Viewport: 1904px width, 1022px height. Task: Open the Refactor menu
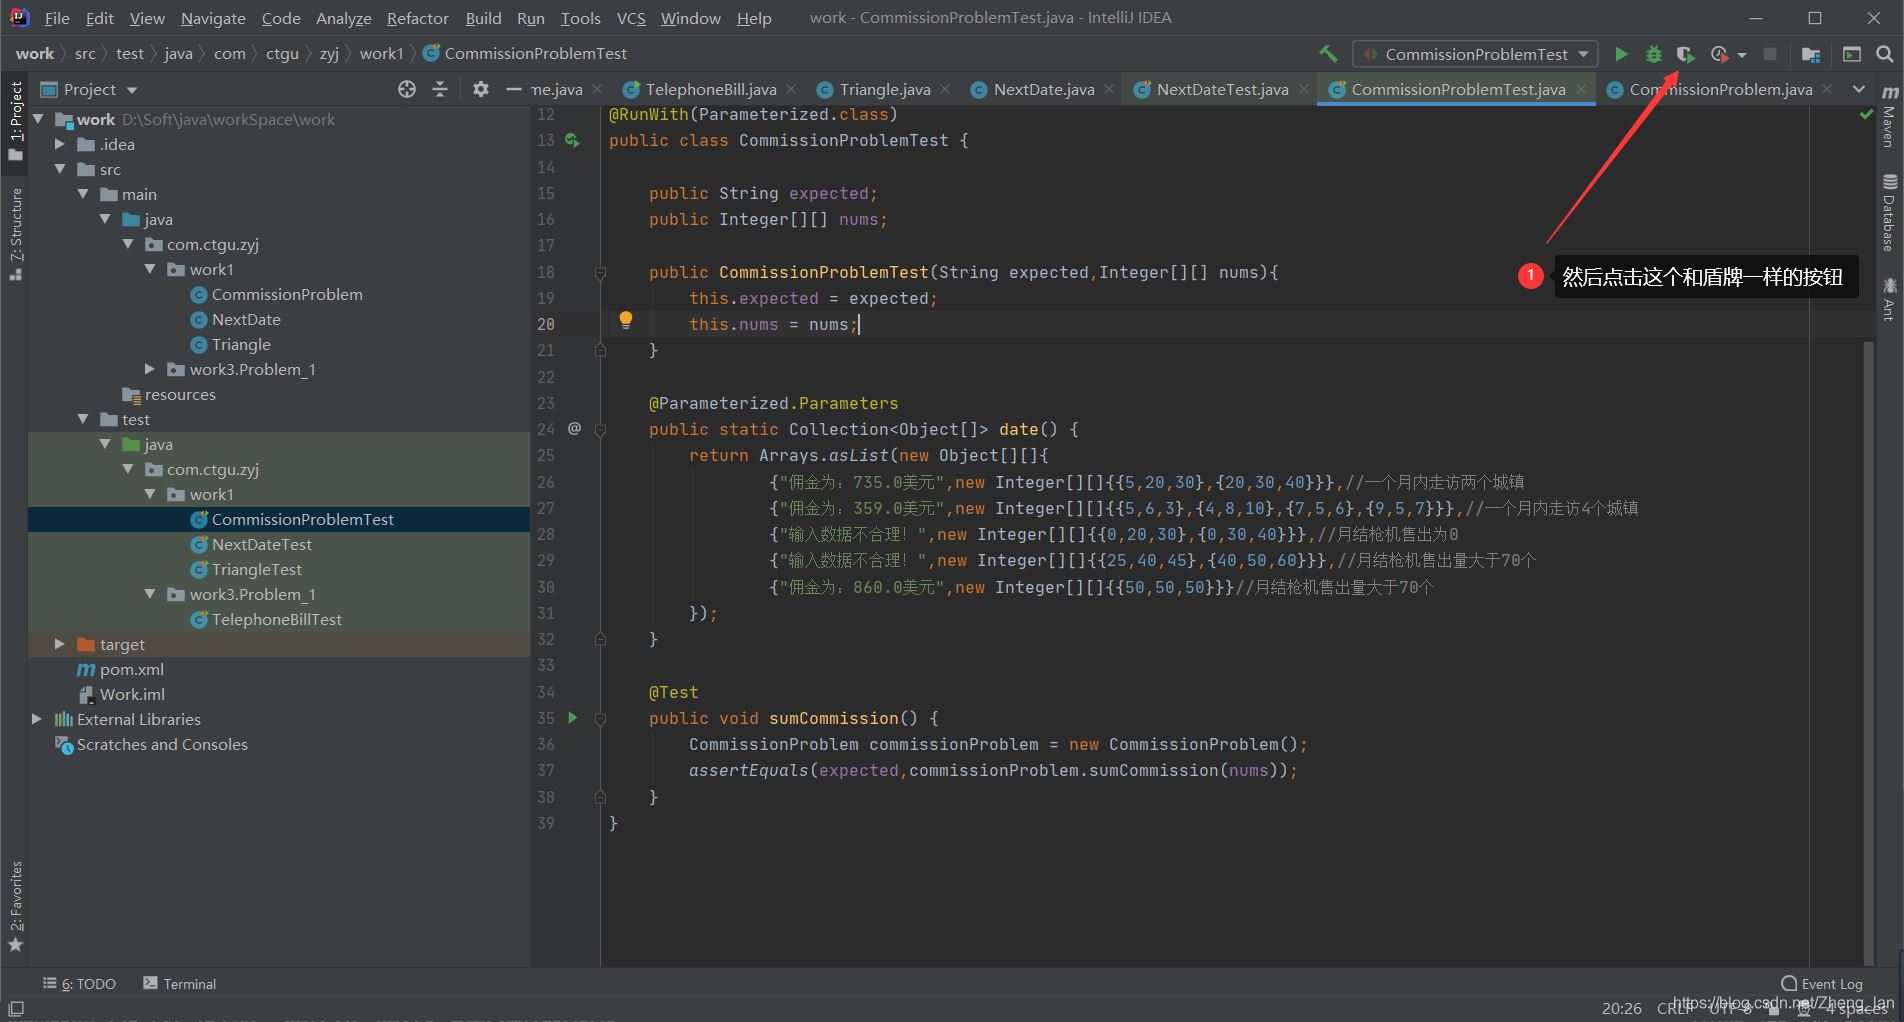point(417,18)
